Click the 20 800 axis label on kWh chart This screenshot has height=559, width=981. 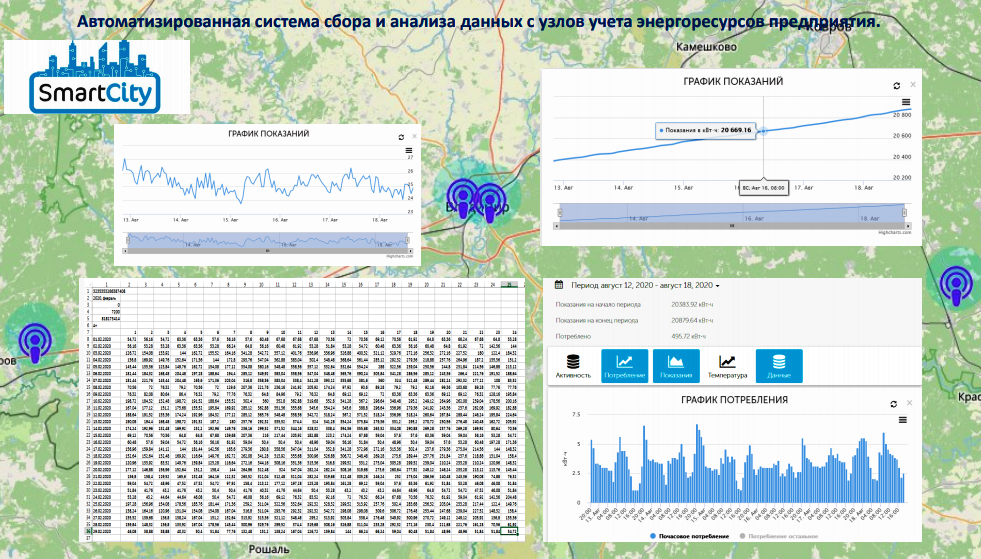902,115
